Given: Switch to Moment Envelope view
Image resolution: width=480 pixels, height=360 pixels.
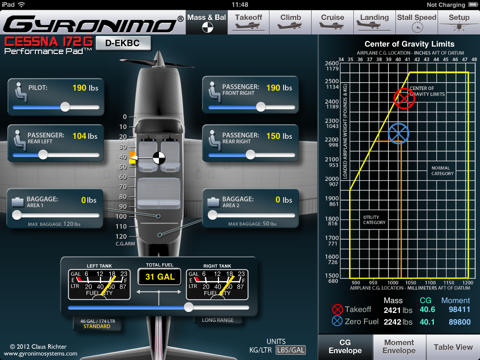Looking at the screenshot, I should (x=399, y=347).
